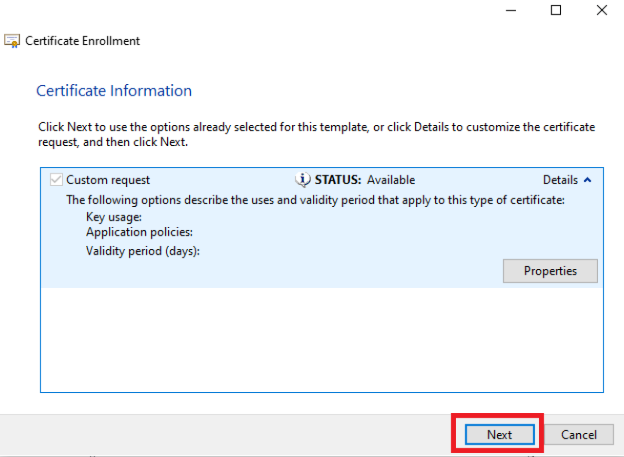Select the Custom request label
Viewport: 624px width, 457px height.
tap(108, 180)
